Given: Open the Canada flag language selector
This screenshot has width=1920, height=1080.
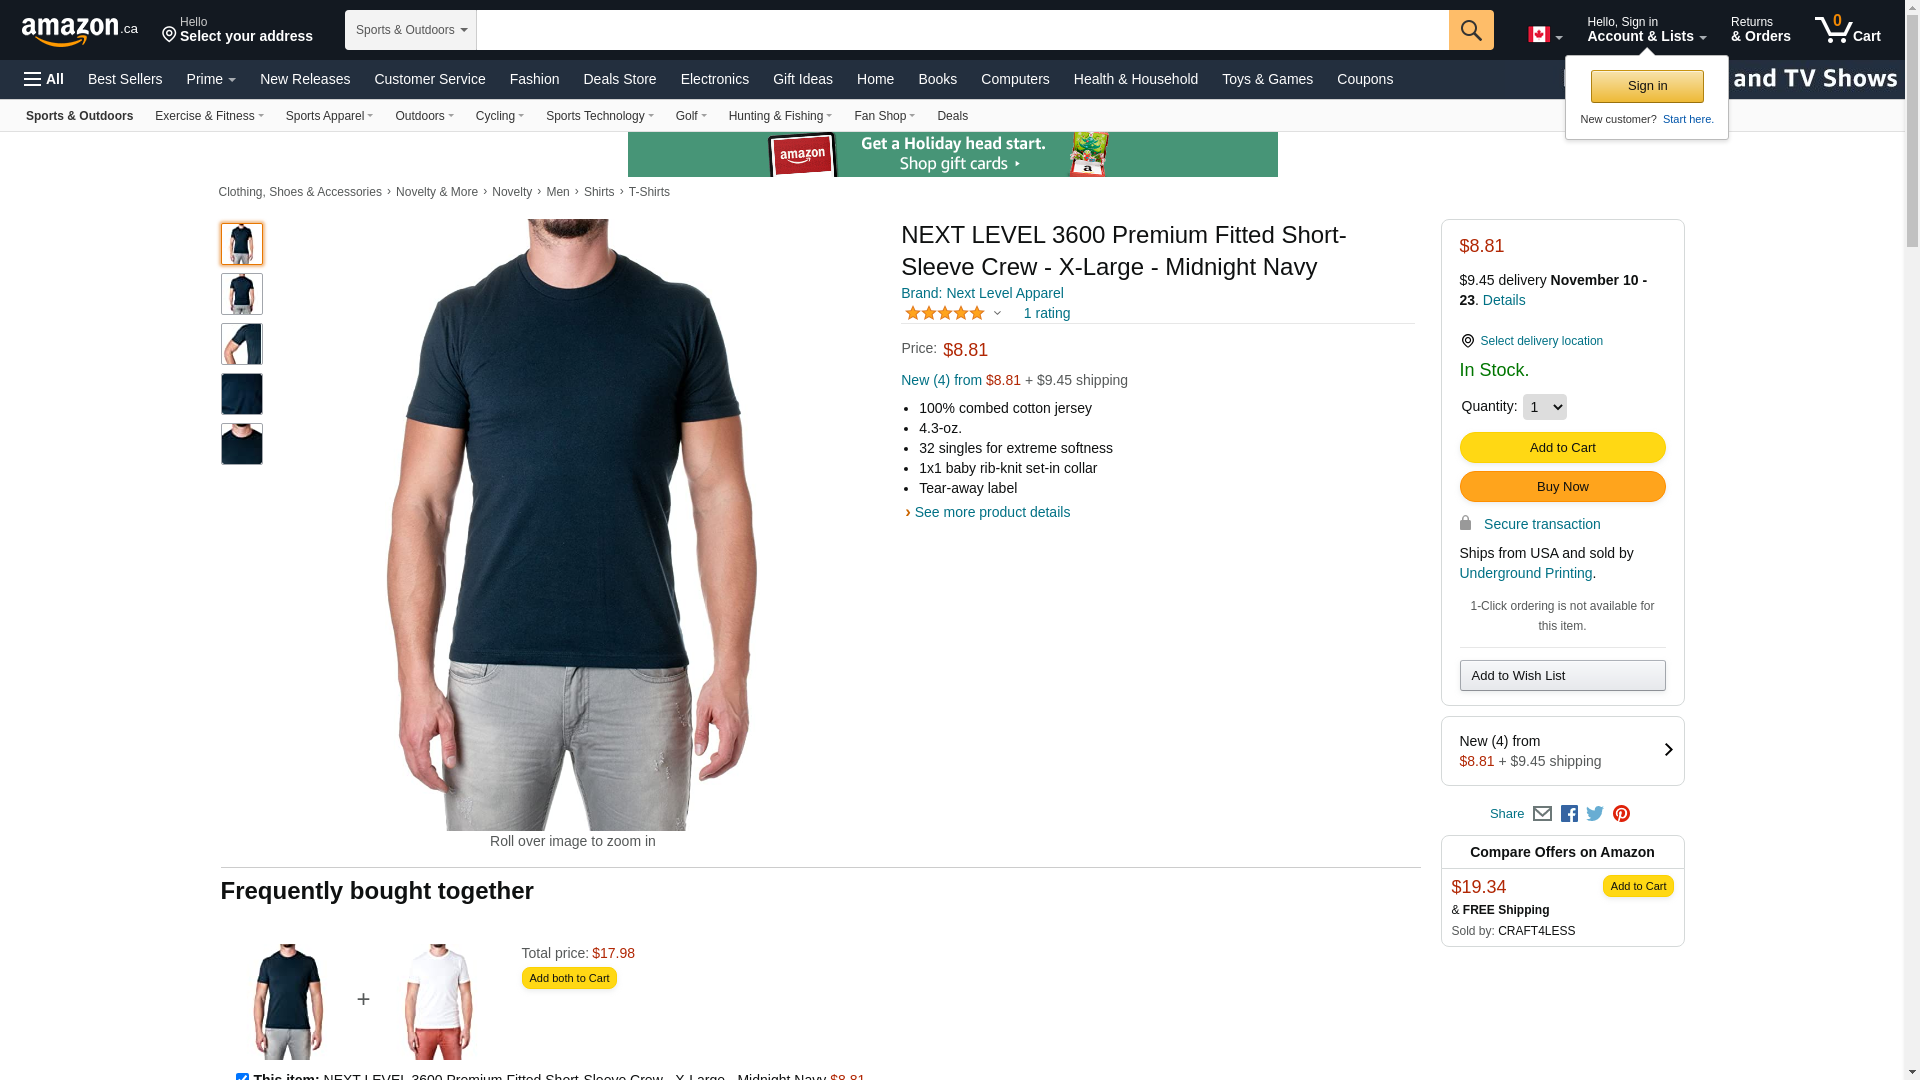Looking at the screenshot, I should 1545,35.
